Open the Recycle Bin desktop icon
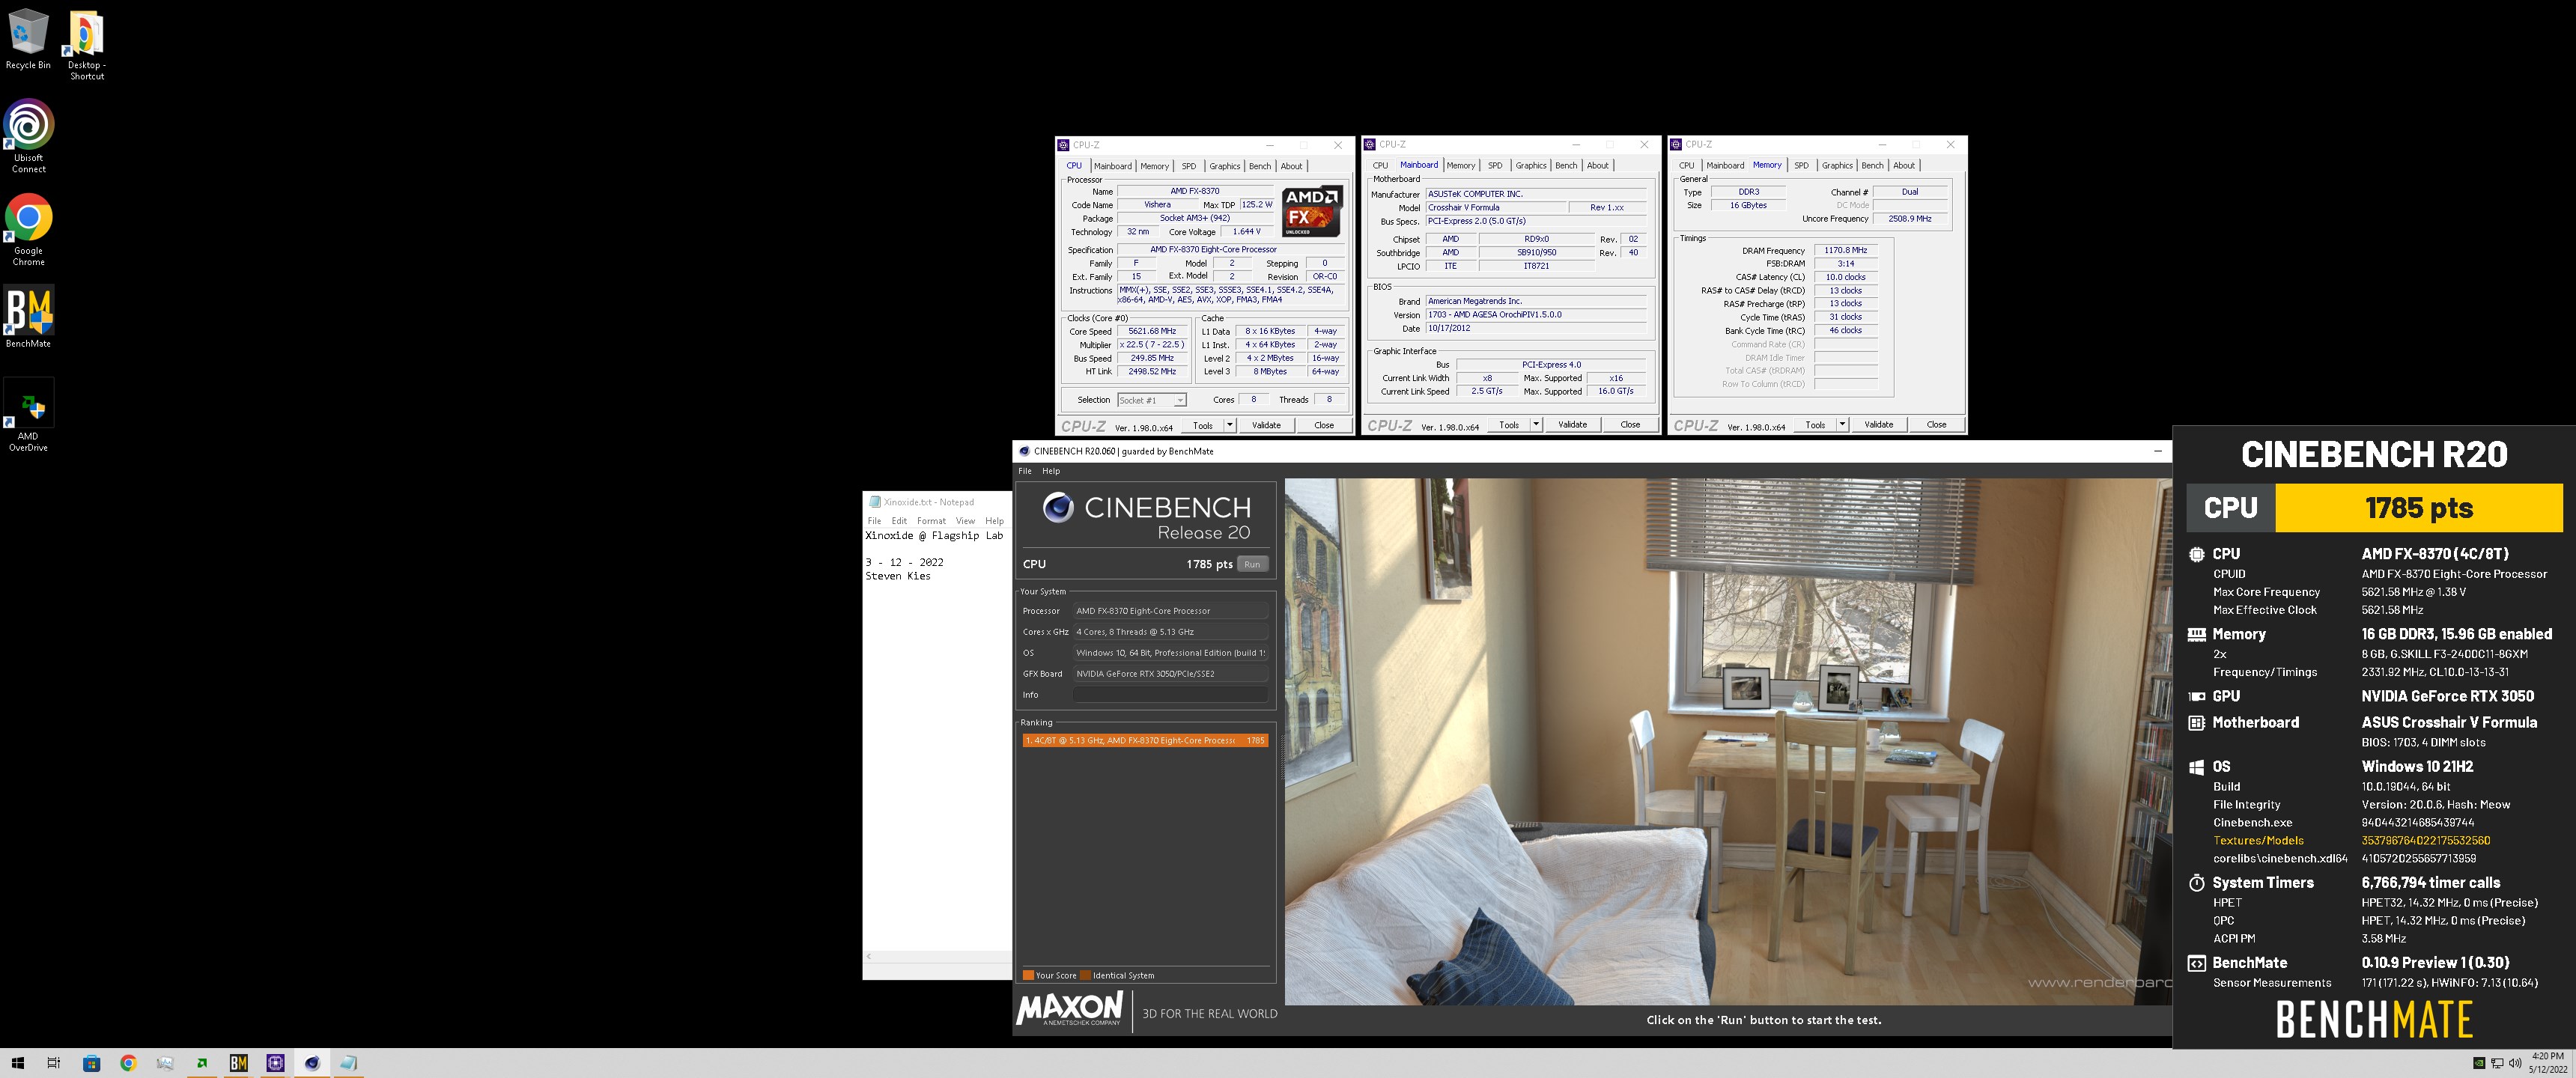Image resolution: width=2576 pixels, height=1078 pixels. click(28, 40)
